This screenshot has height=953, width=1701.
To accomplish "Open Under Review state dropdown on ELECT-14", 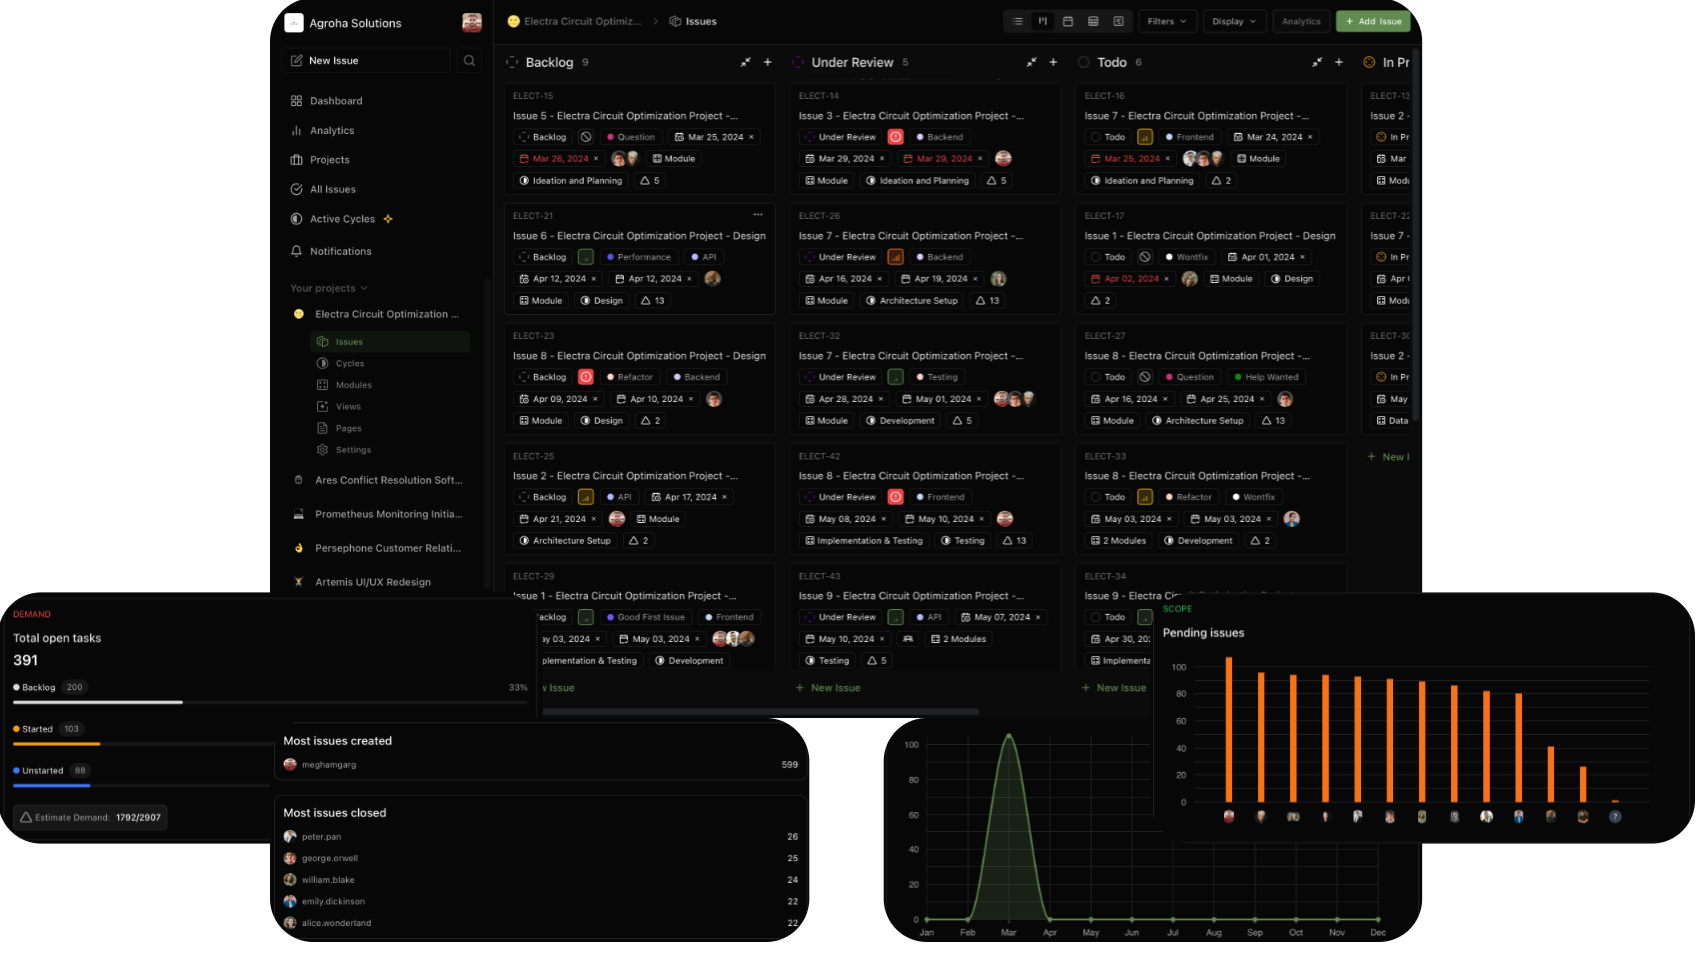I will pos(840,137).
